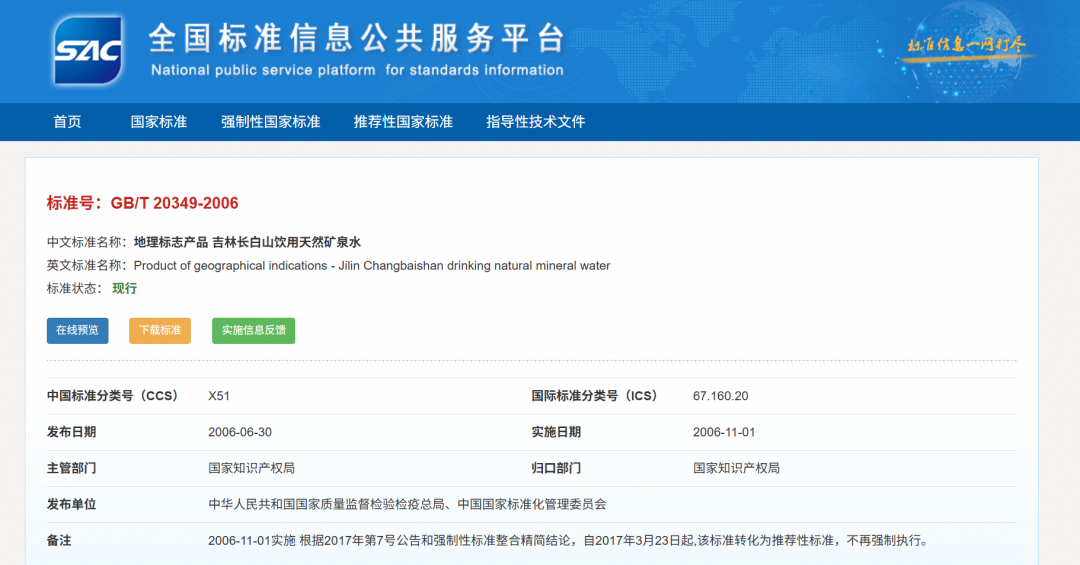
Task: Go to the 首页 home tab
Action: 67,122
